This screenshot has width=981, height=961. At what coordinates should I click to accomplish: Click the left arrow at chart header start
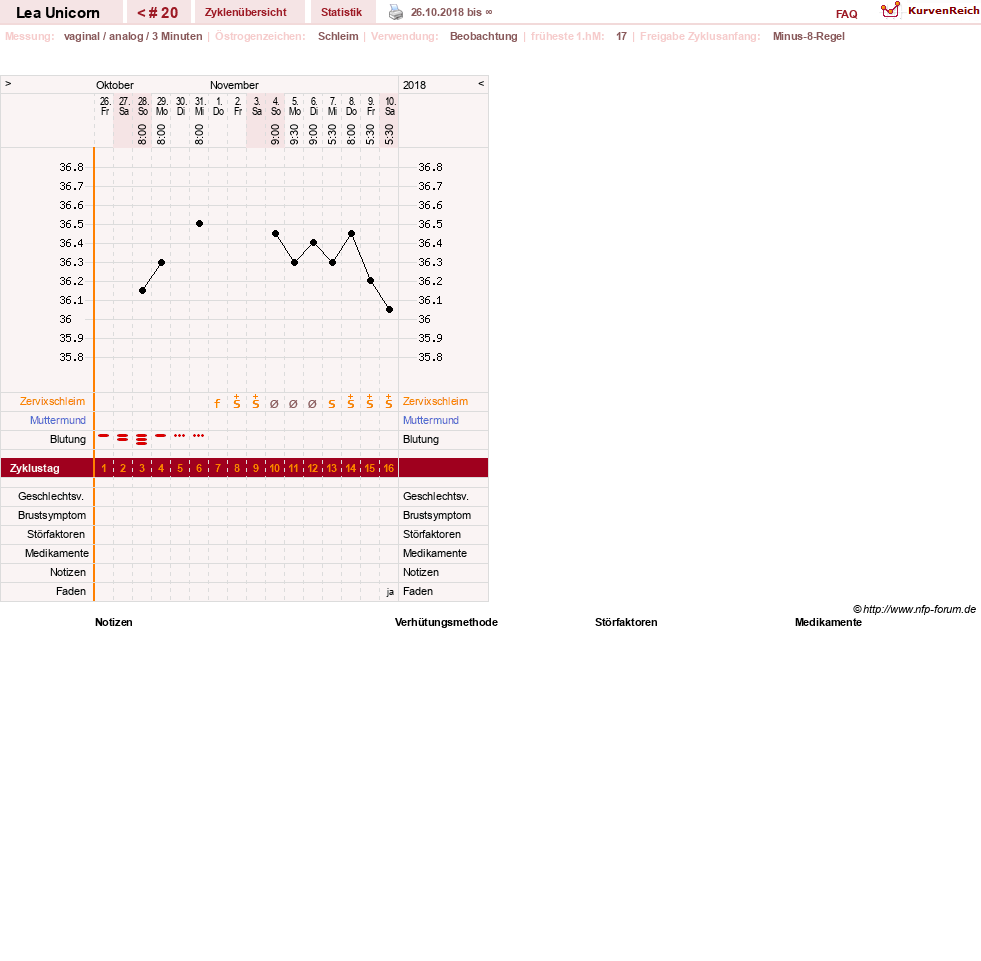[x=8, y=84]
